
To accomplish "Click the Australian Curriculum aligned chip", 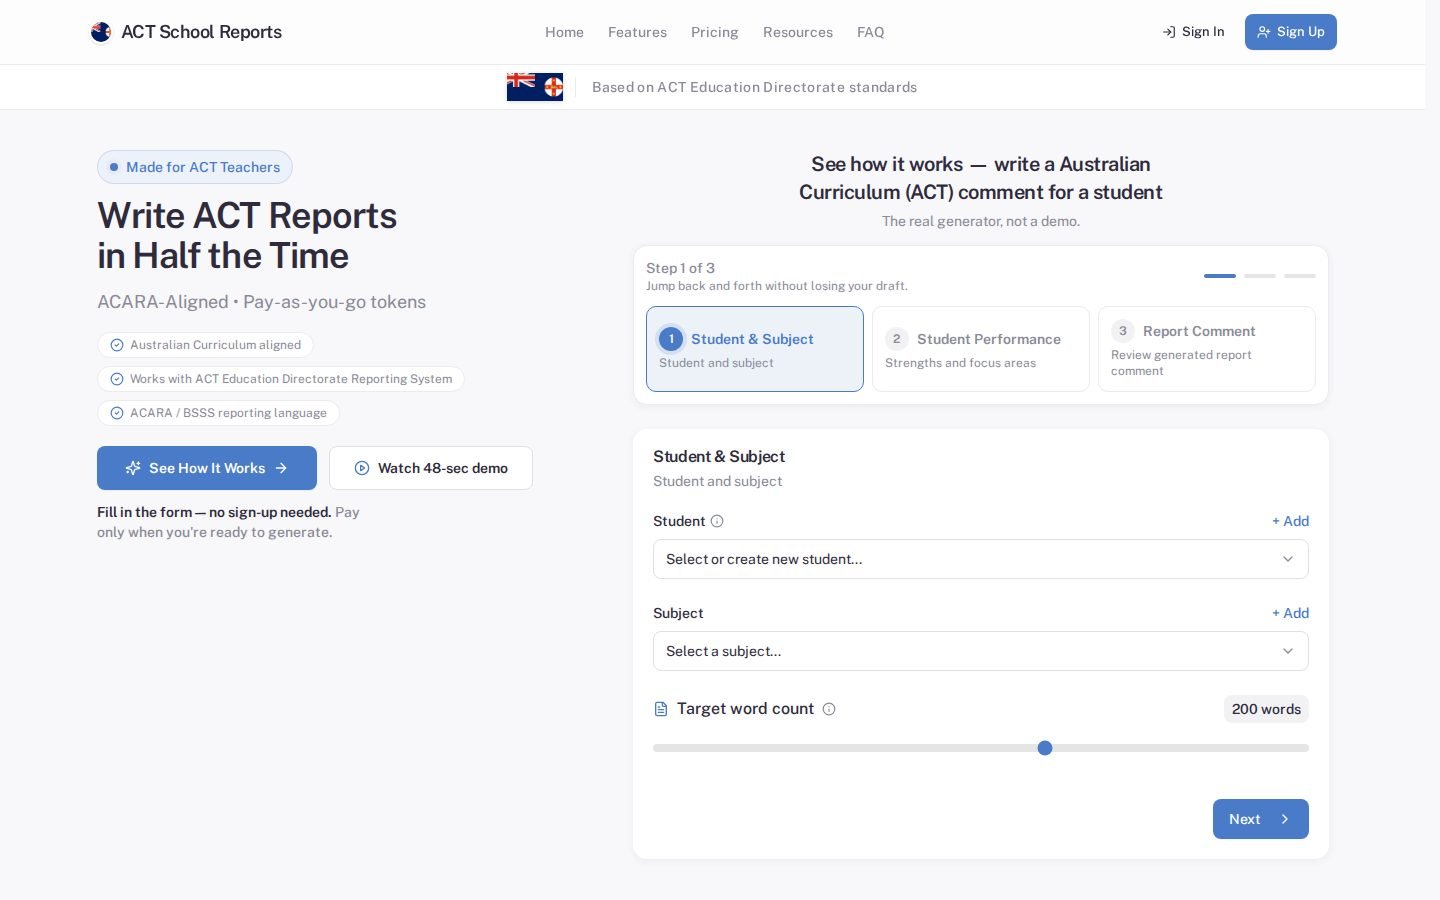I will coord(205,345).
